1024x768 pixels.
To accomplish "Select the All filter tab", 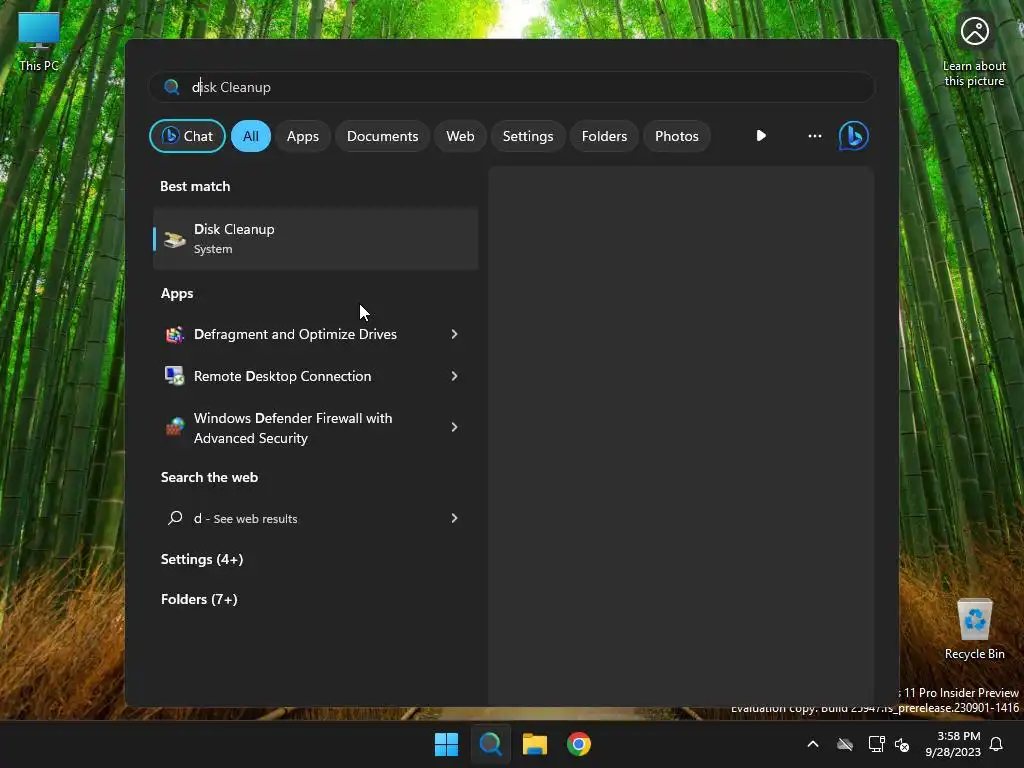I will pos(251,136).
